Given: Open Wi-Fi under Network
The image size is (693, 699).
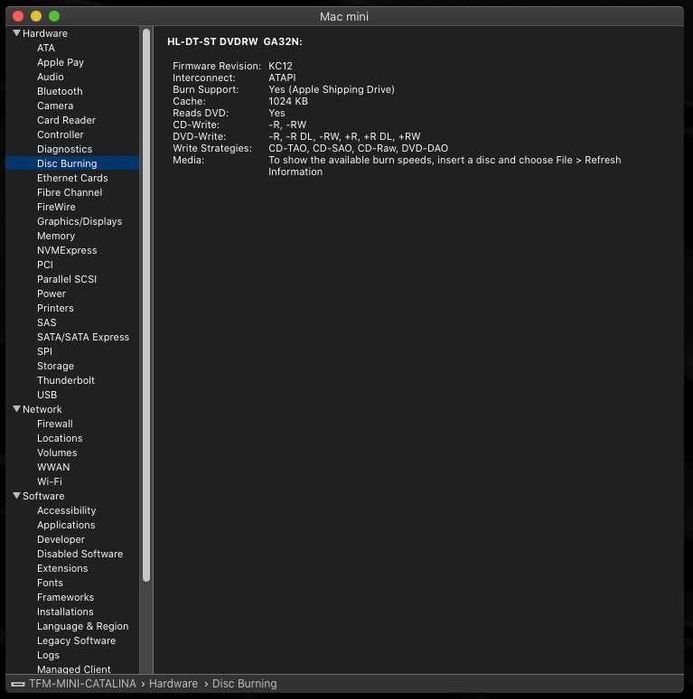Looking at the screenshot, I should point(49,481).
